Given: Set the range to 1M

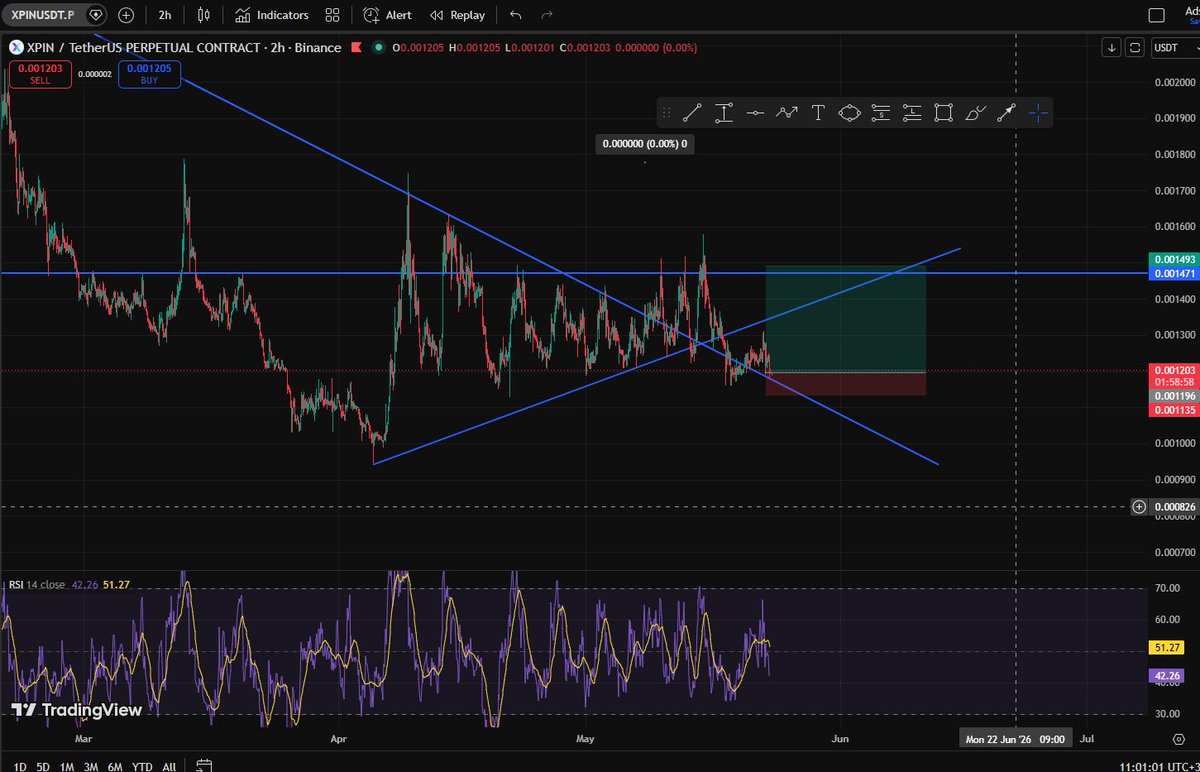Looking at the screenshot, I should pos(67,766).
